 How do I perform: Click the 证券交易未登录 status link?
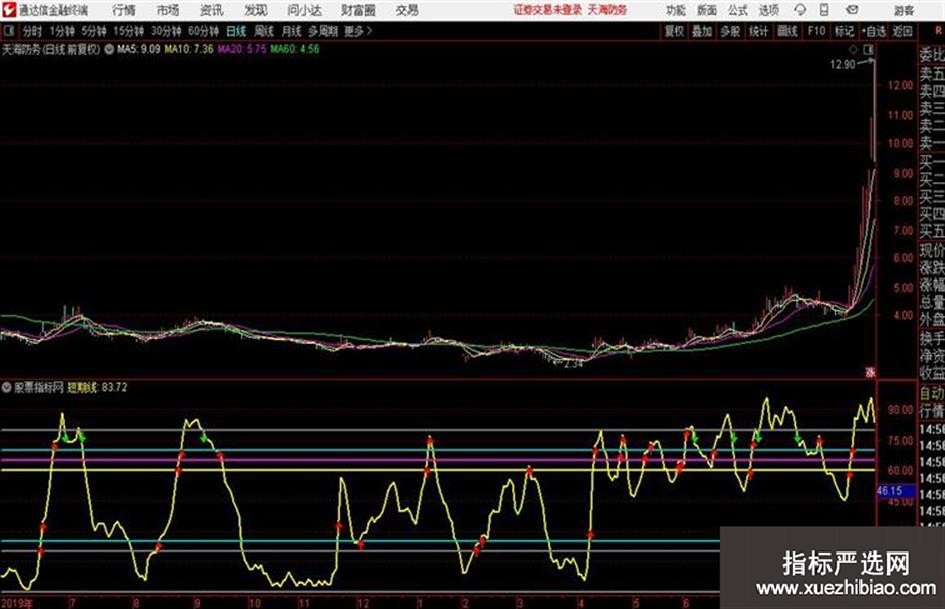coord(548,10)
